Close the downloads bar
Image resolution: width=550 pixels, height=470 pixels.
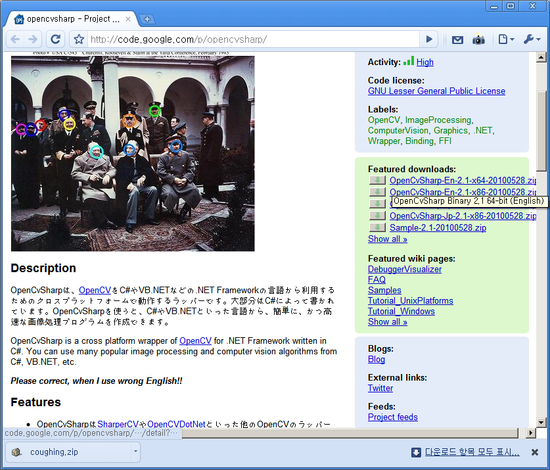535,452
